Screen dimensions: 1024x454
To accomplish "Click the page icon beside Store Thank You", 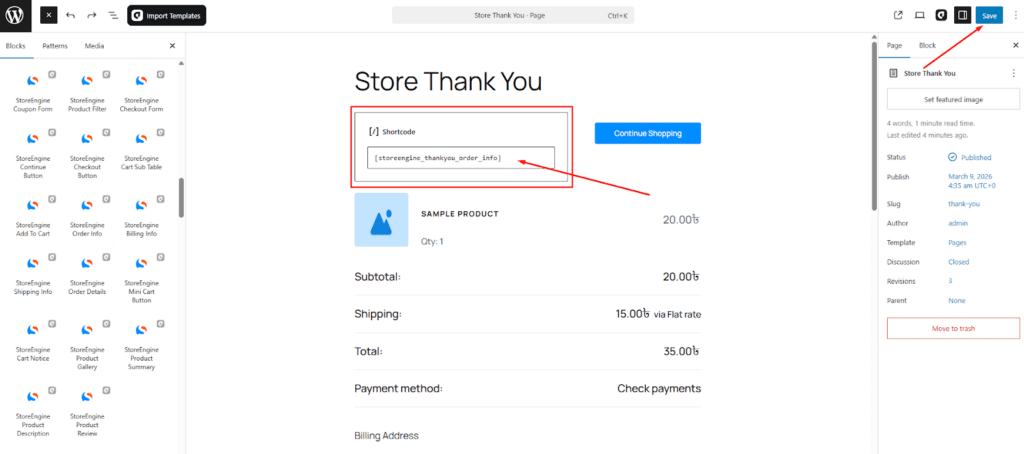I will pos(893,73).
